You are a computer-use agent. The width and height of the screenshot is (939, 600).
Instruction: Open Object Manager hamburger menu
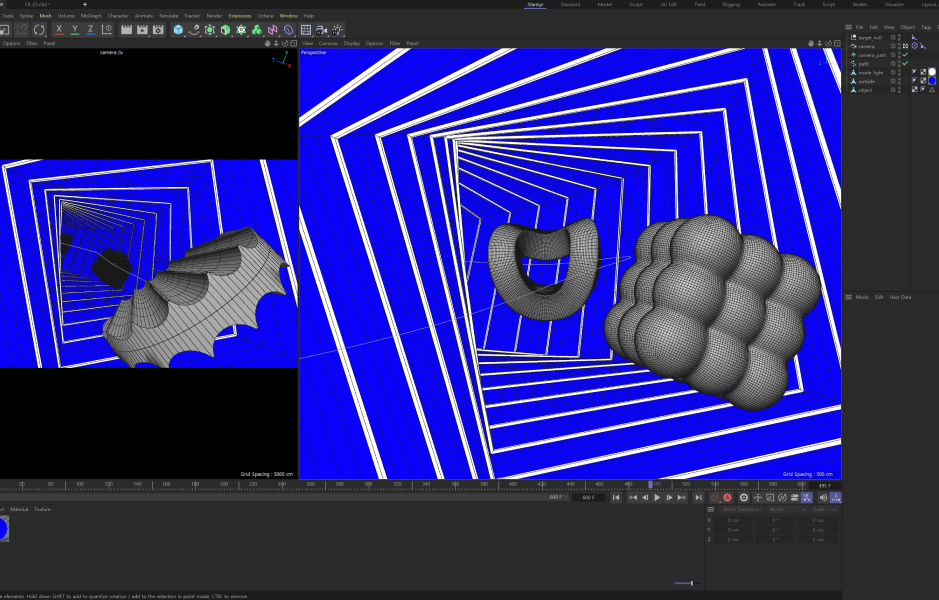tap(848, 27)
